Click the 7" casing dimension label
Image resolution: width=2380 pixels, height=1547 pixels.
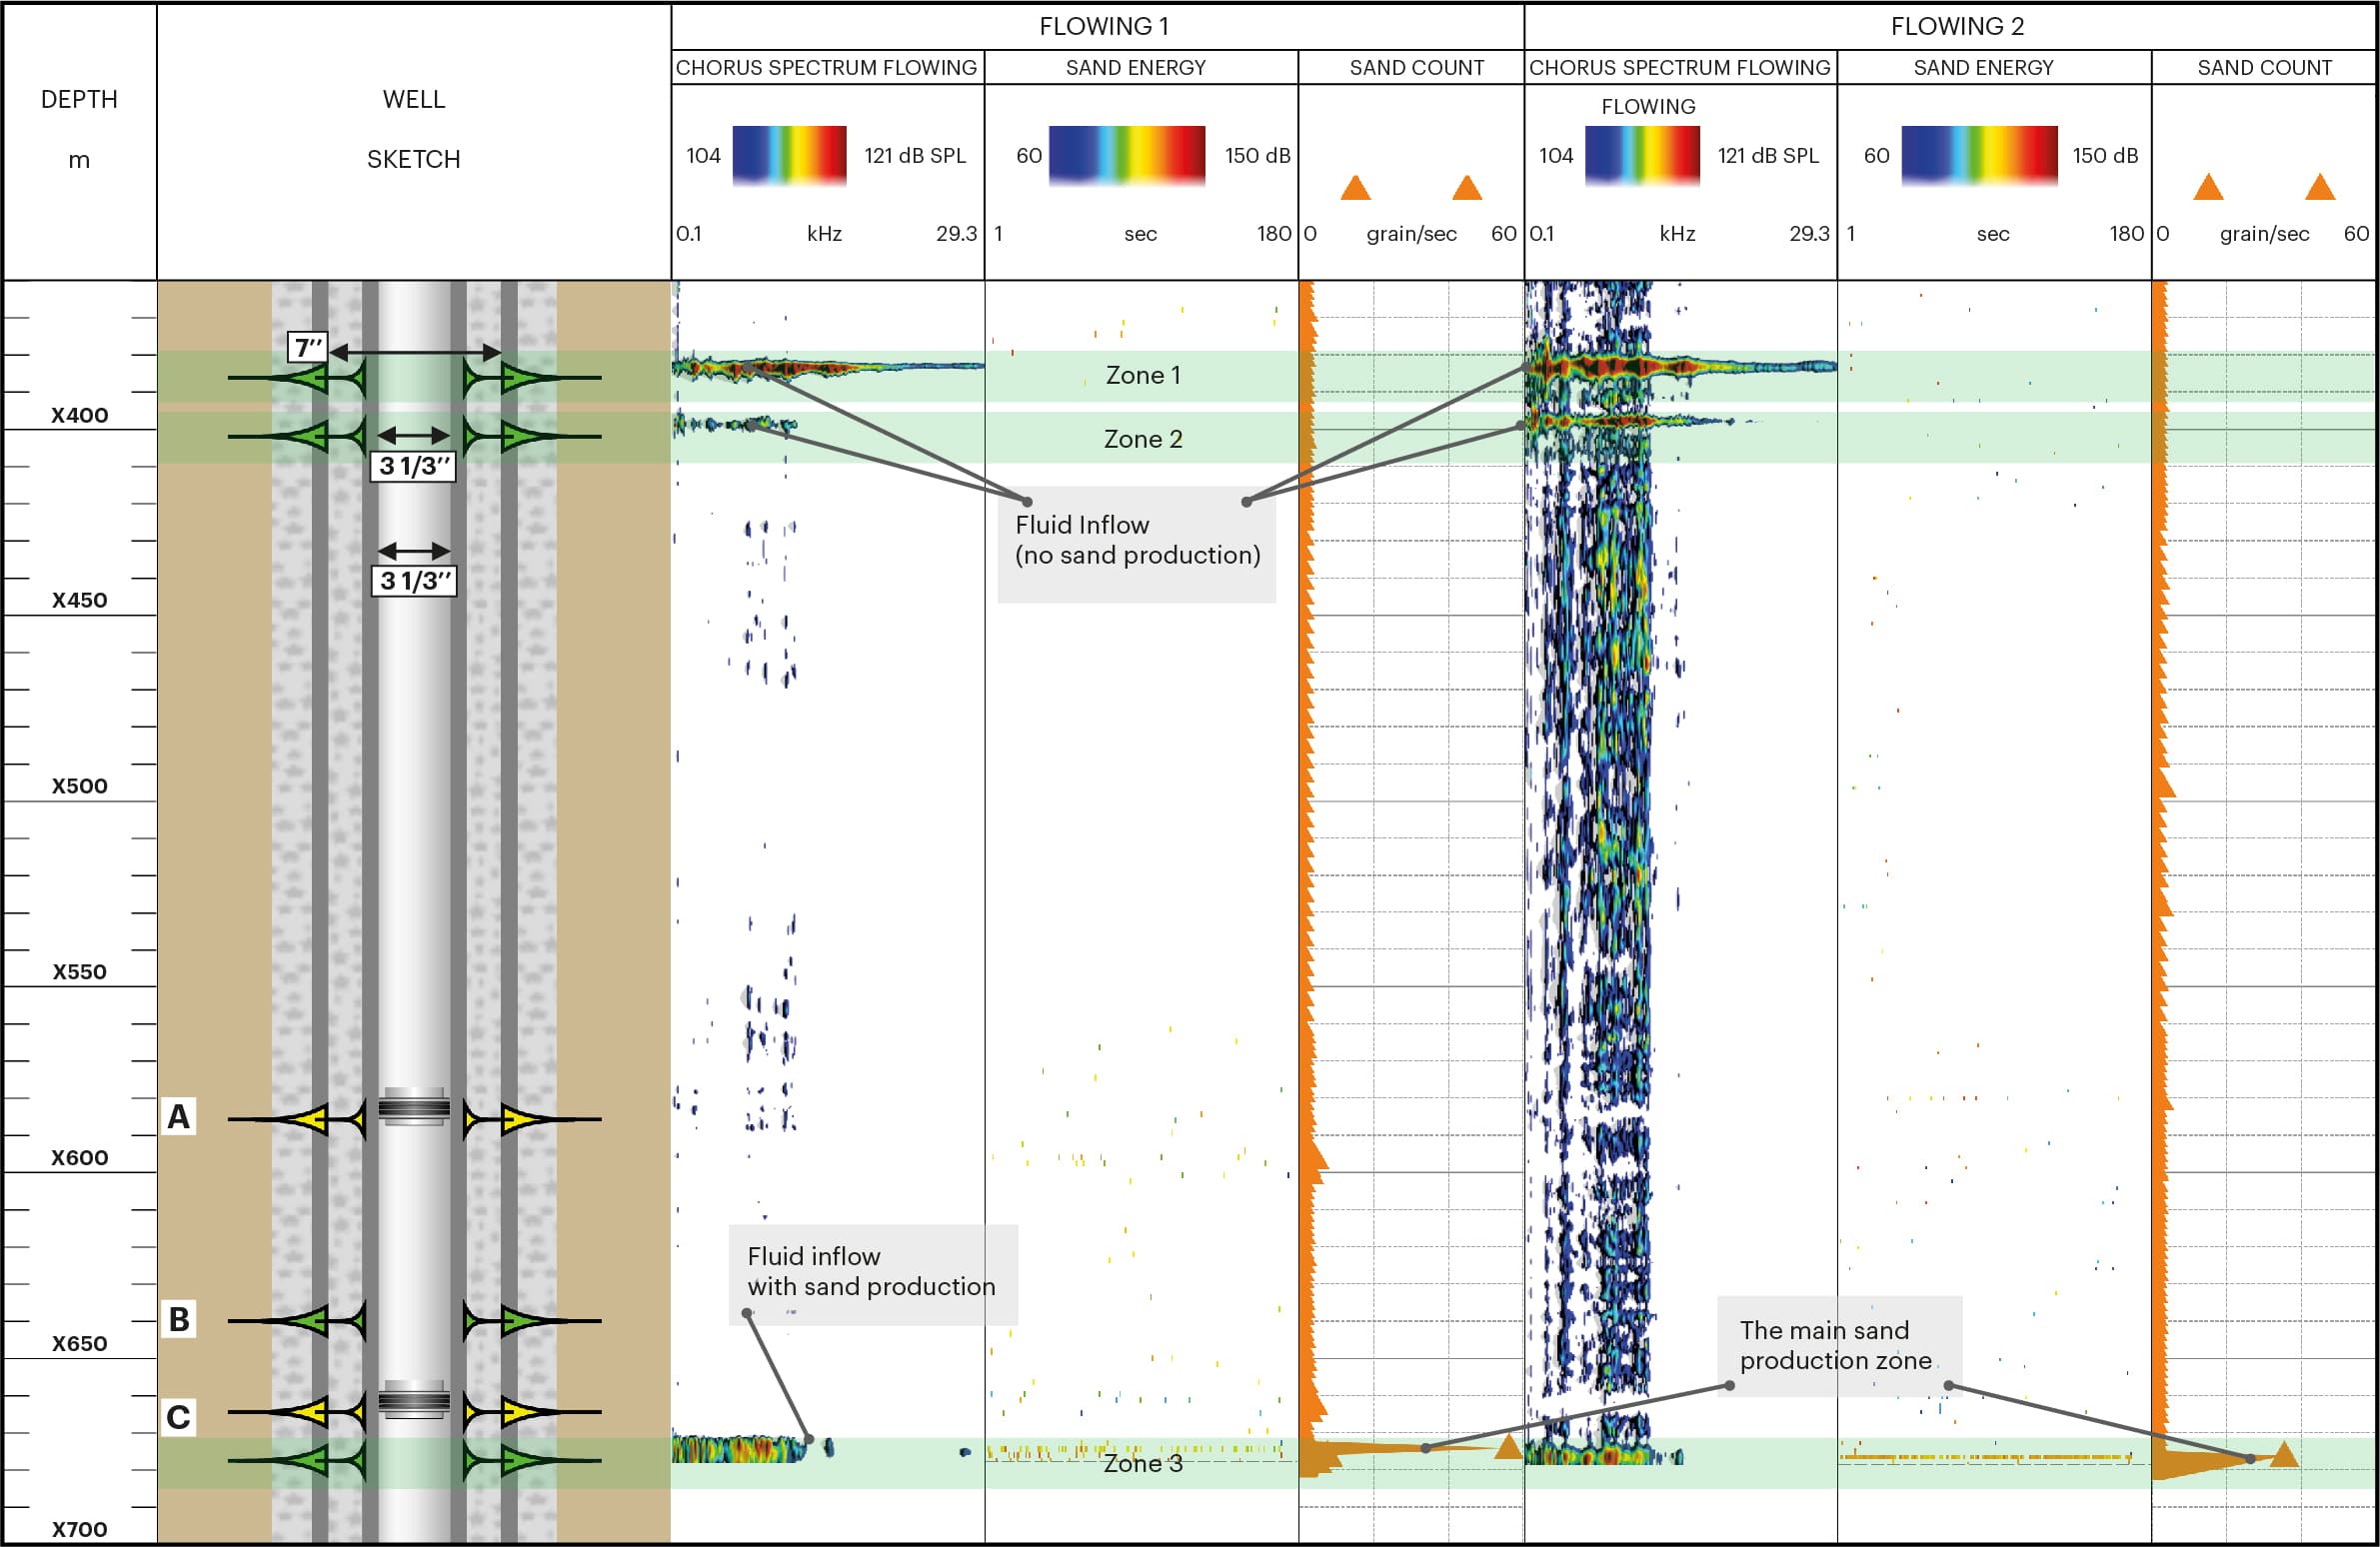tap(308, 348)
